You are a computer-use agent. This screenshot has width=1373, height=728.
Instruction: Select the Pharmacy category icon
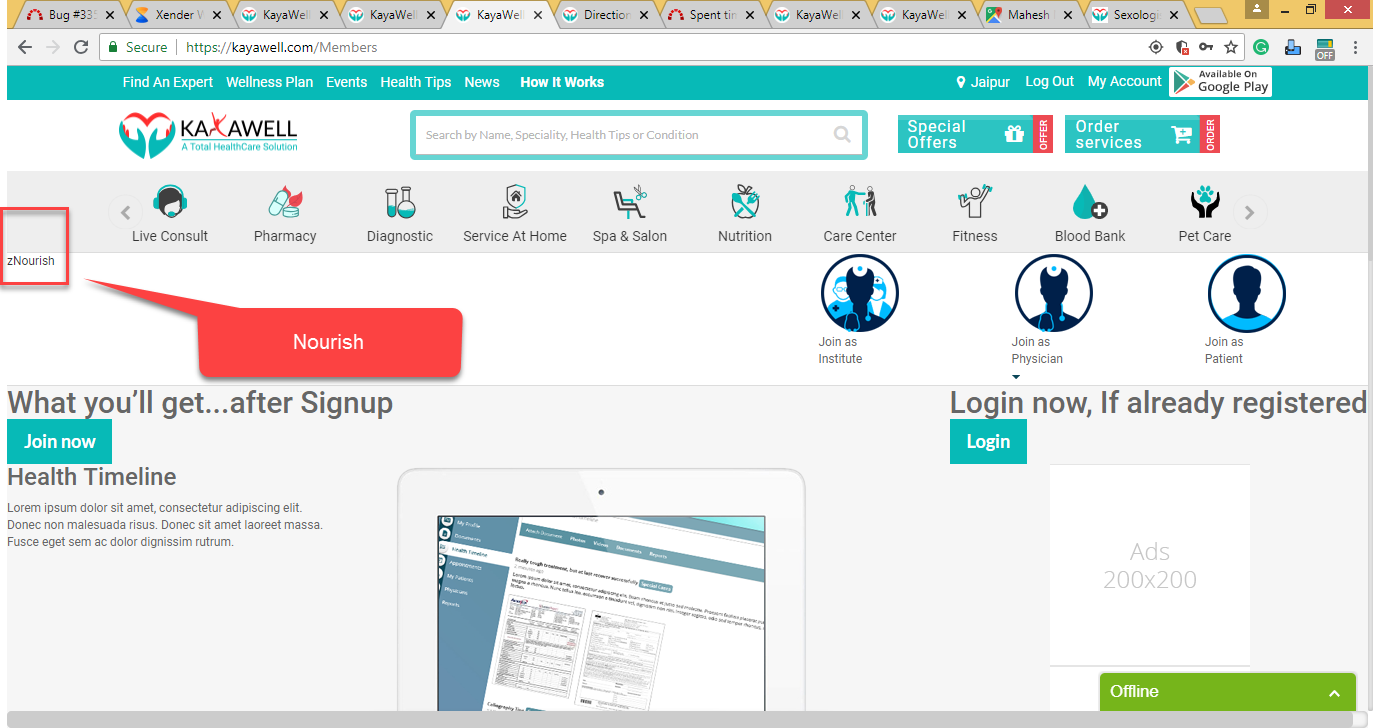pyautogui.click(x=285, y=203)
